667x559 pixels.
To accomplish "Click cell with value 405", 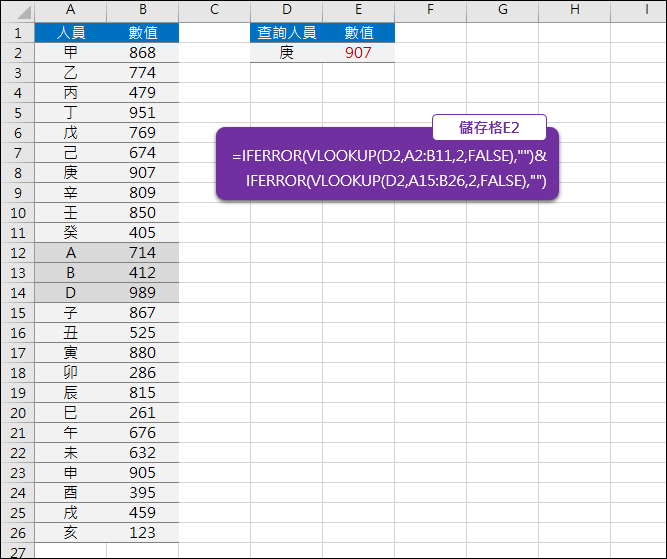I will point(143,233).
